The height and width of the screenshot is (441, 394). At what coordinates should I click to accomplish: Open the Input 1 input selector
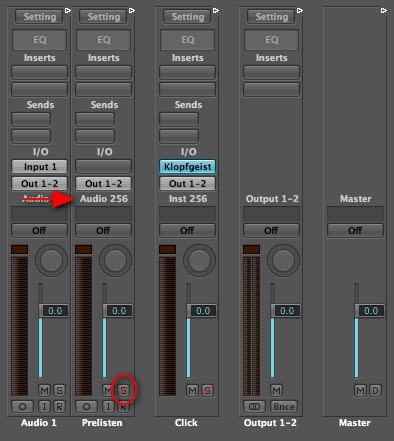click(x=40, y=166)
